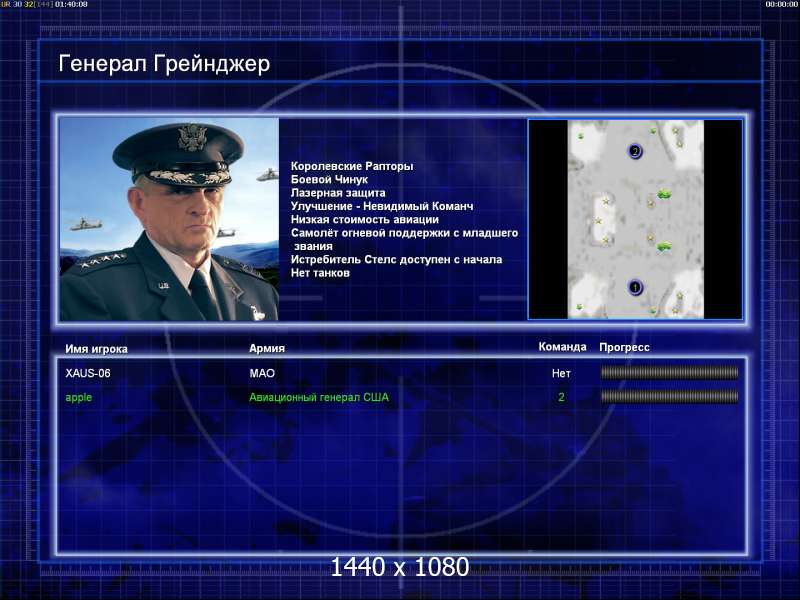Viewport: 800px width, 600px height.
Task: Select player name 'XAUS-06'
Action: [88, 373]
